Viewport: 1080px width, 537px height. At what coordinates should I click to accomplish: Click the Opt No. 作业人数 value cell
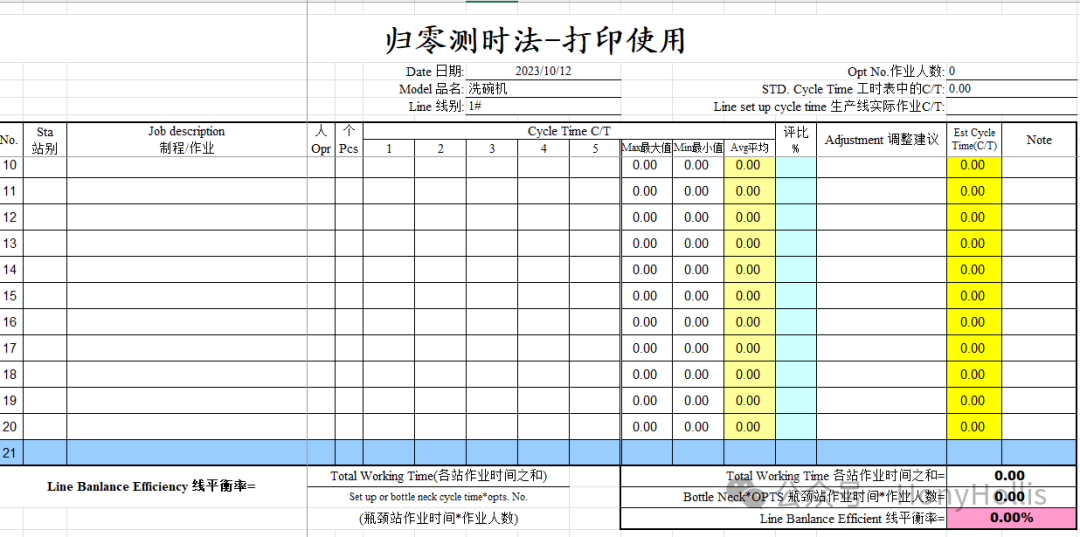[1010, 71]
